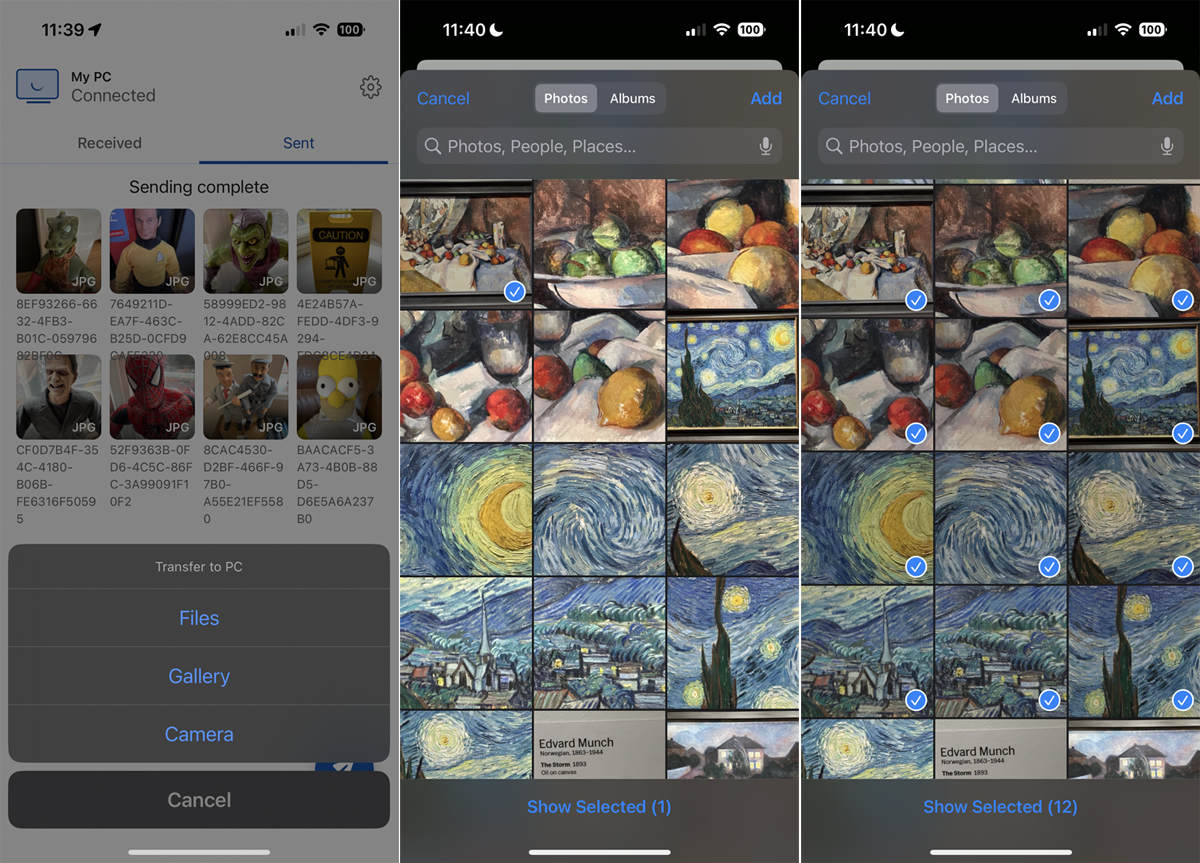
Task: Dismiss the action sheet with Cancel
Action: click(199, 799)
